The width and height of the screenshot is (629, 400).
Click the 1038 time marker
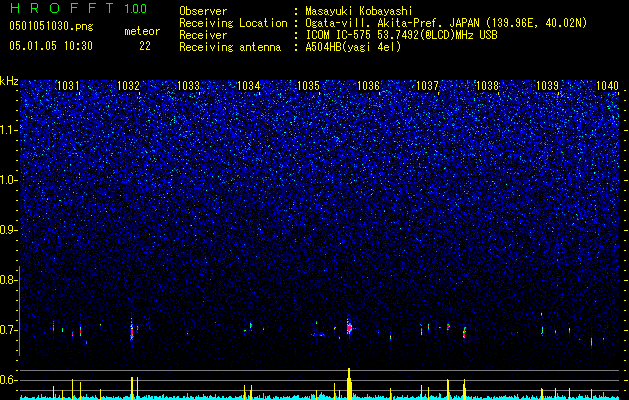click(487, 86)
